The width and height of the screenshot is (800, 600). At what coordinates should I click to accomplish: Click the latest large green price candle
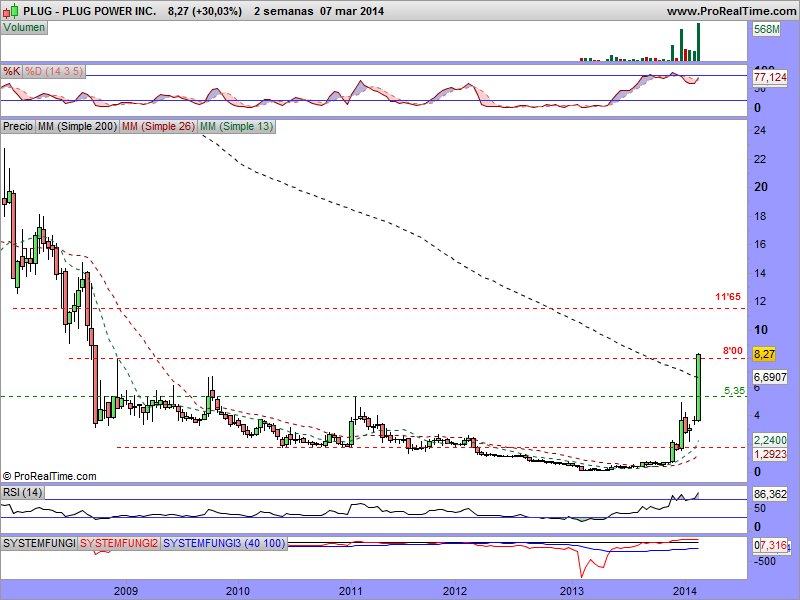698,387
